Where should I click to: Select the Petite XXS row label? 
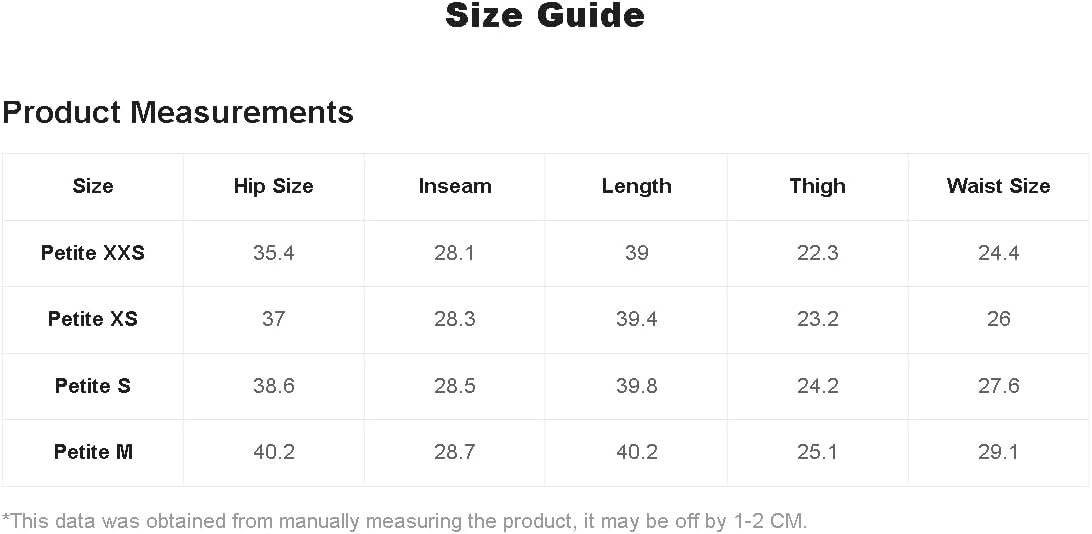coord(93,253)
